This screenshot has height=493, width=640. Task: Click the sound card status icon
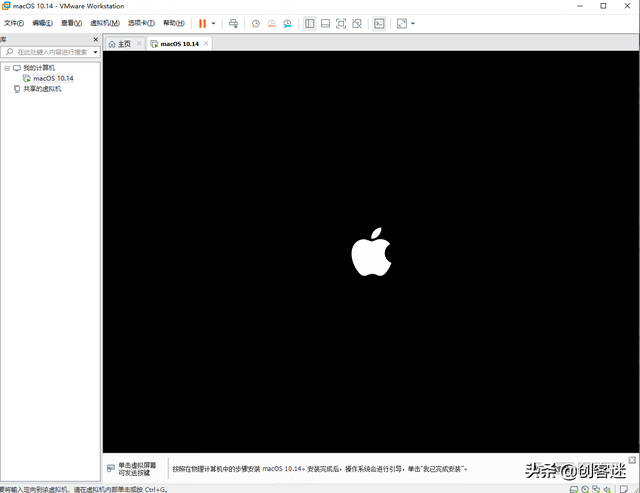(607, 489)
